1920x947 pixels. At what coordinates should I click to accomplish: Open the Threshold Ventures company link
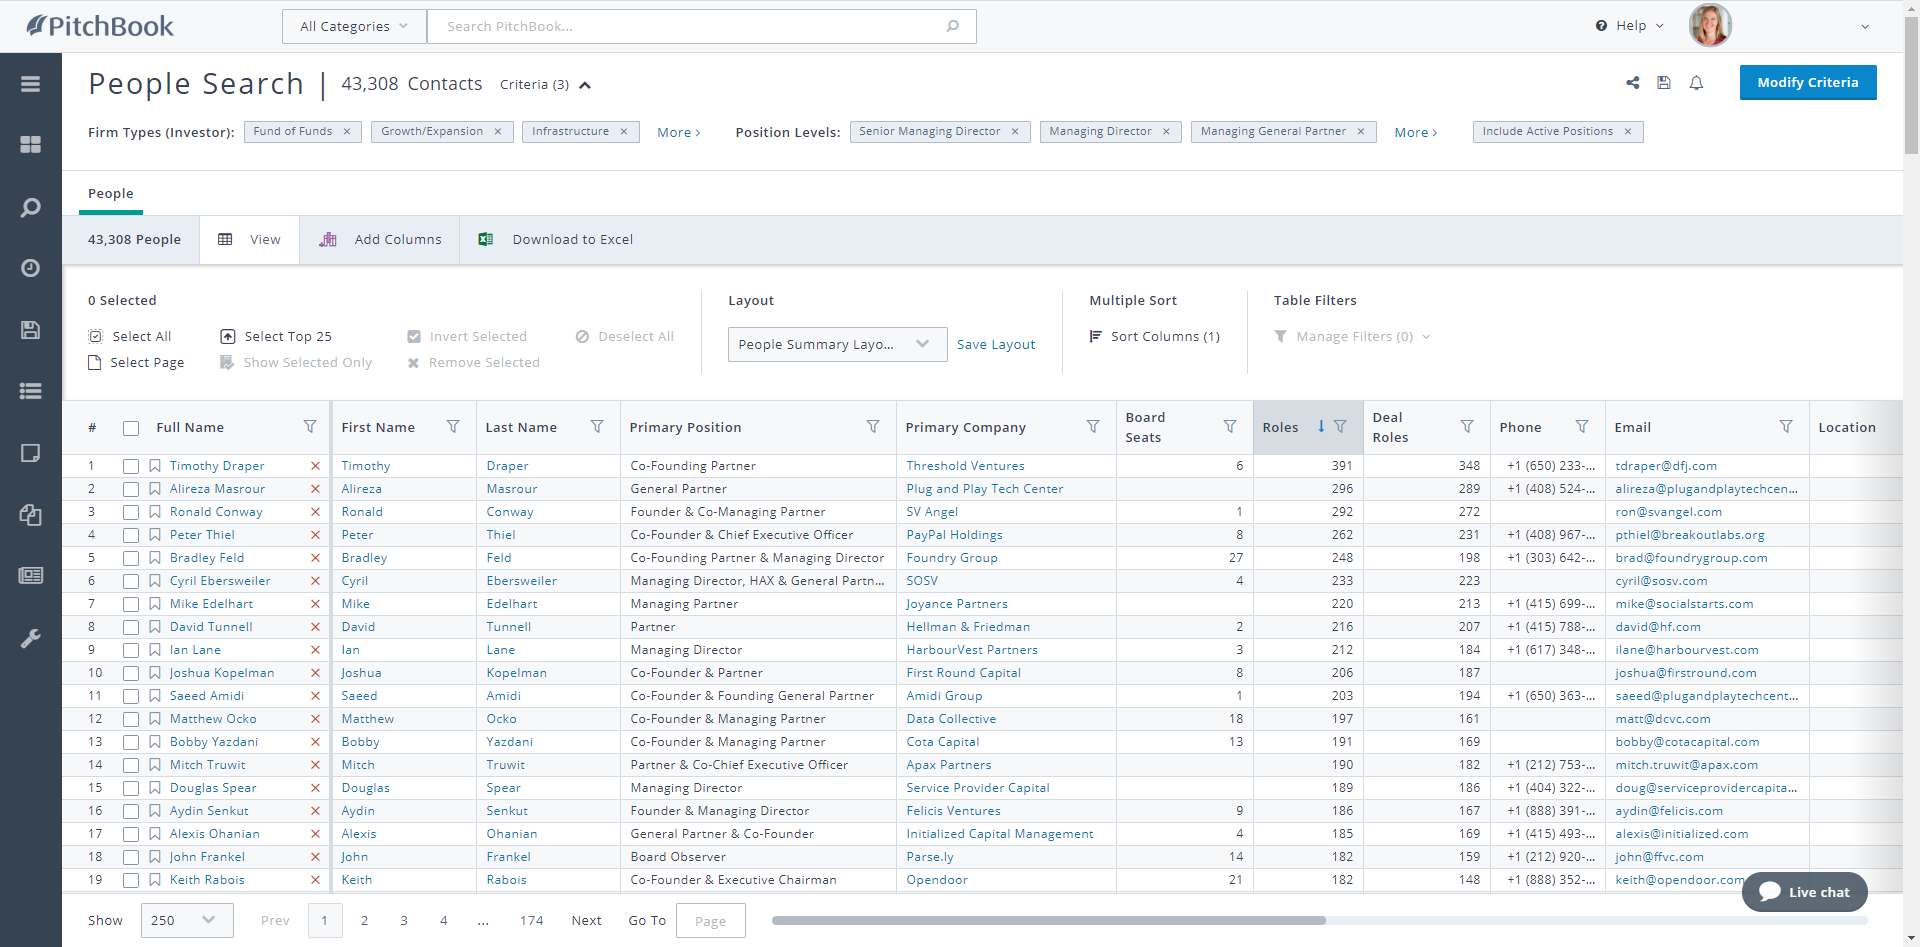(965, 466)
